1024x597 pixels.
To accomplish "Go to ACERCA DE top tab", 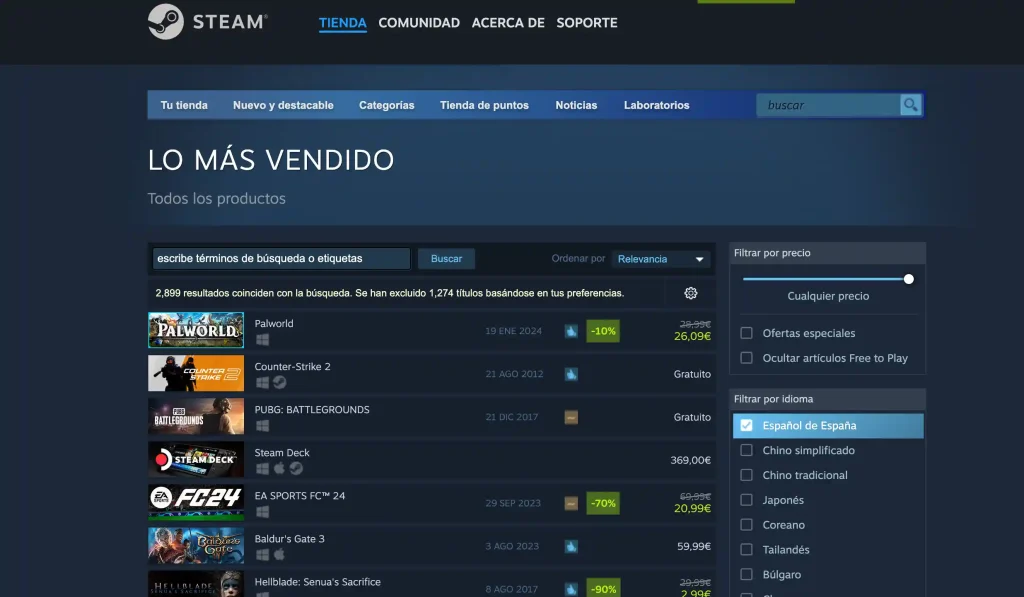I will (508, 23).
